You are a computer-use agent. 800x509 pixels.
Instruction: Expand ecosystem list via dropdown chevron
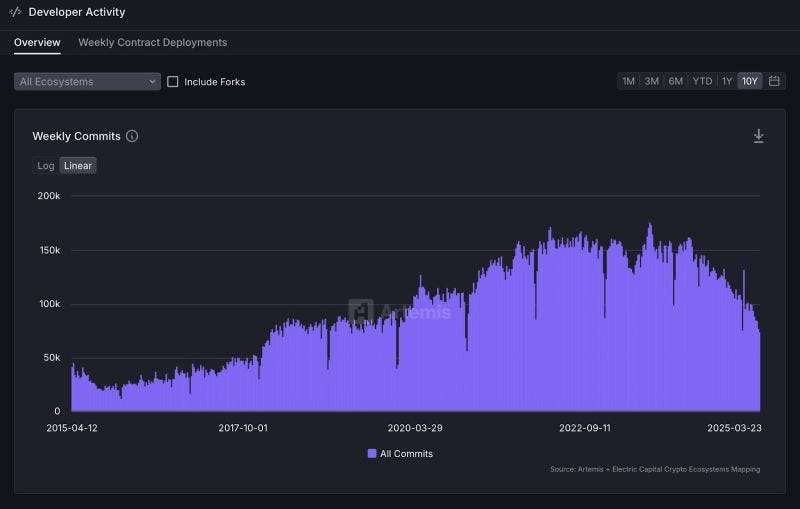coord(152,82)
